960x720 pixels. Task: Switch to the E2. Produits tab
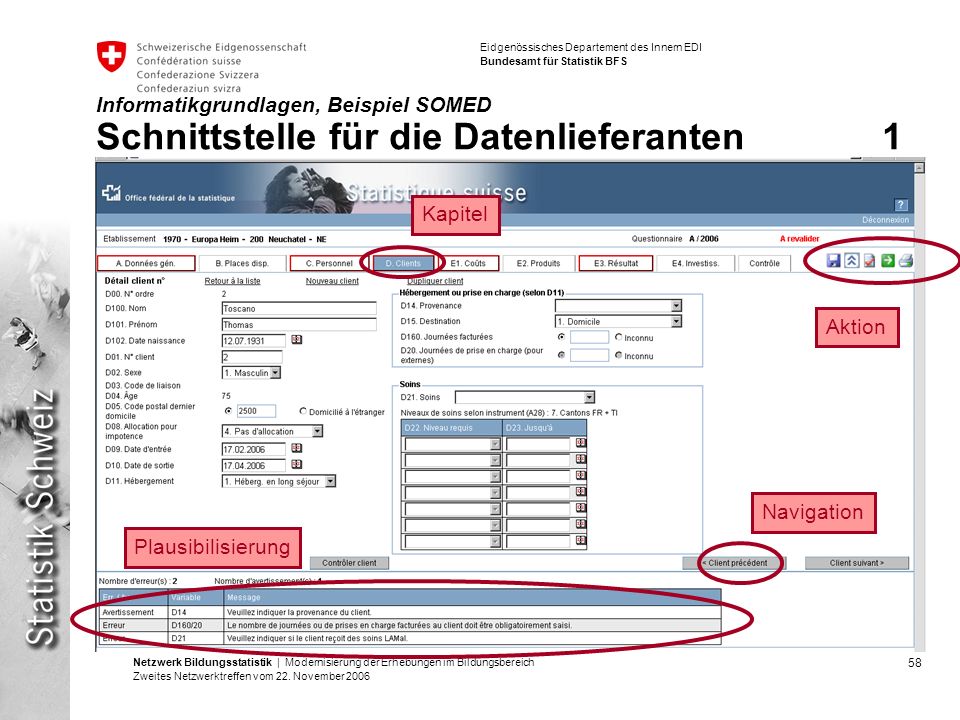539,263
